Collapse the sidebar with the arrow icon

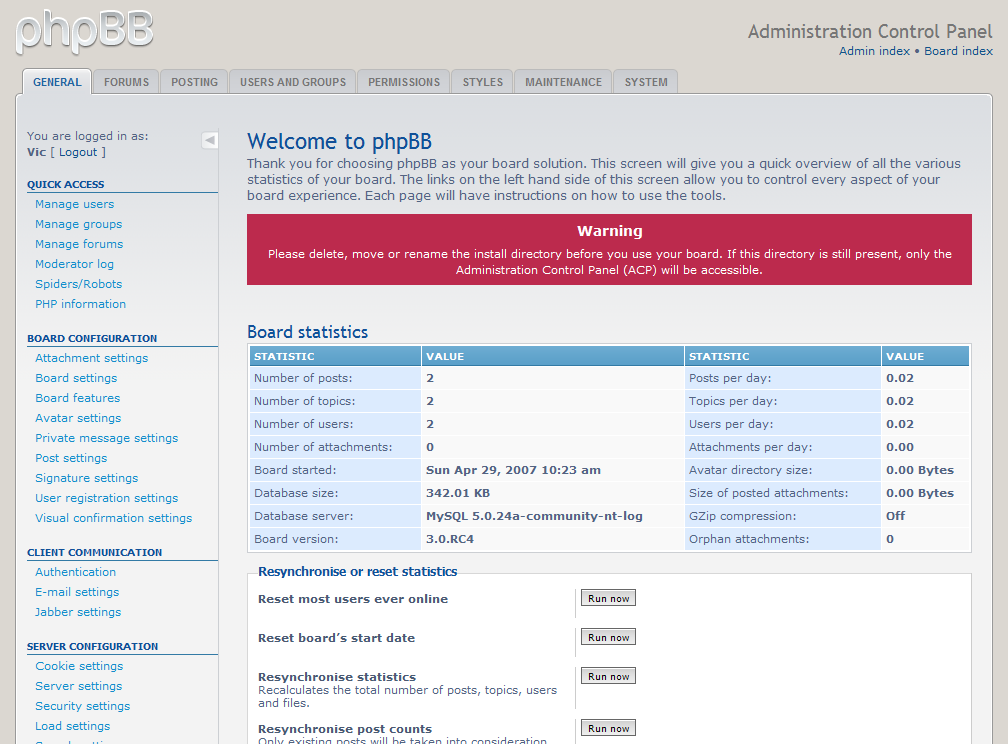coord(210,140)
